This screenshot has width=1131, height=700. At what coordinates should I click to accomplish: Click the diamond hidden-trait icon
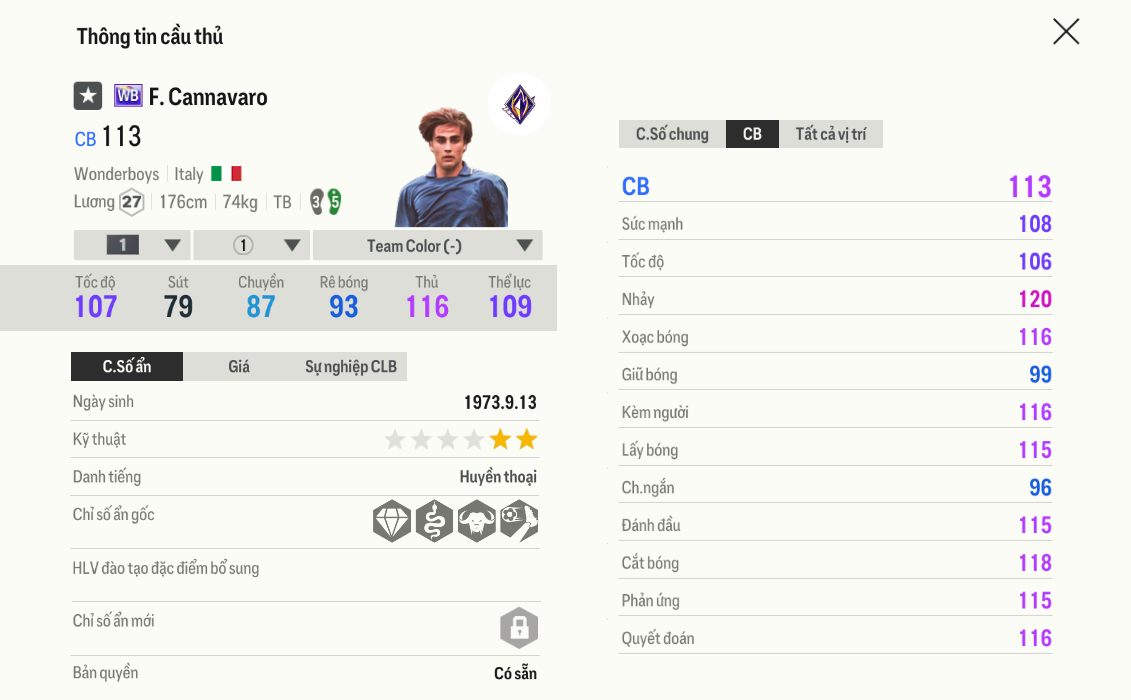click(x=392, y=521)
